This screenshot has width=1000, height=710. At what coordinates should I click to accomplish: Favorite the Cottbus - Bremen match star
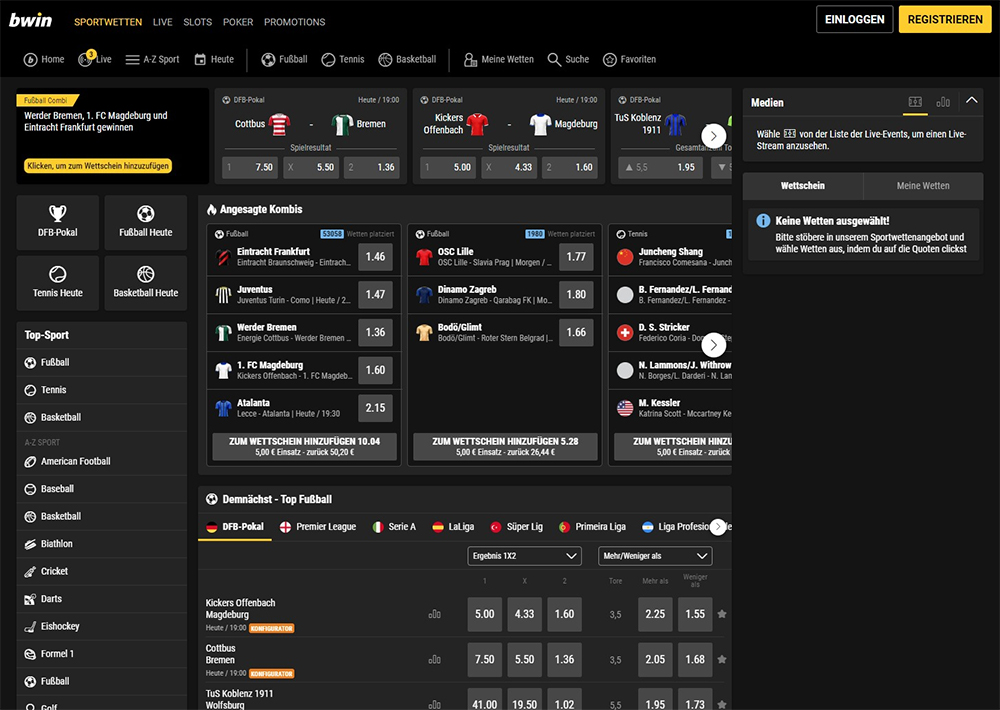722,659
